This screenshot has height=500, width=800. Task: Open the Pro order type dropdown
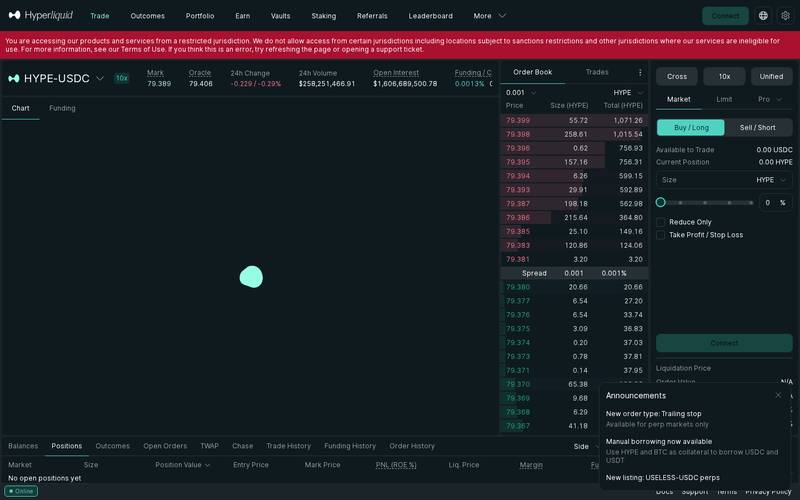point(769,99)
